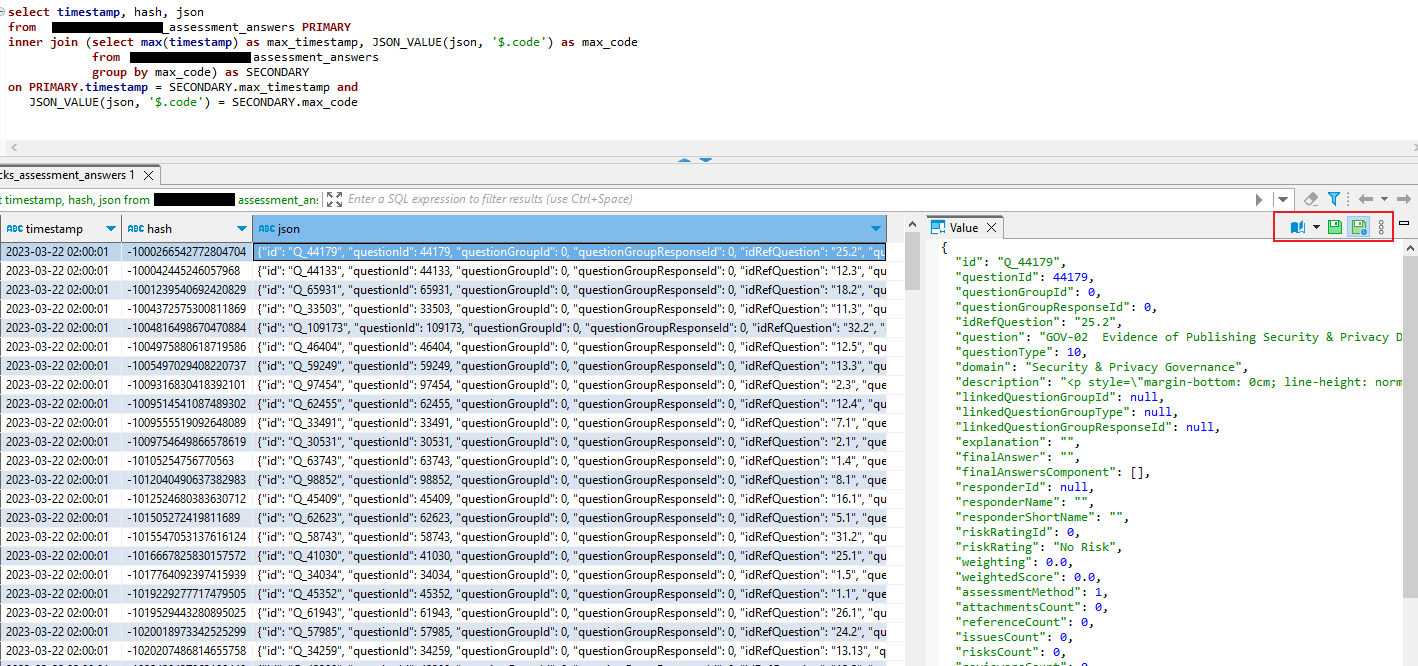Open value in external editor from Value panel
Viewport: 1418px width, 666px height.
pos(1298,226)
